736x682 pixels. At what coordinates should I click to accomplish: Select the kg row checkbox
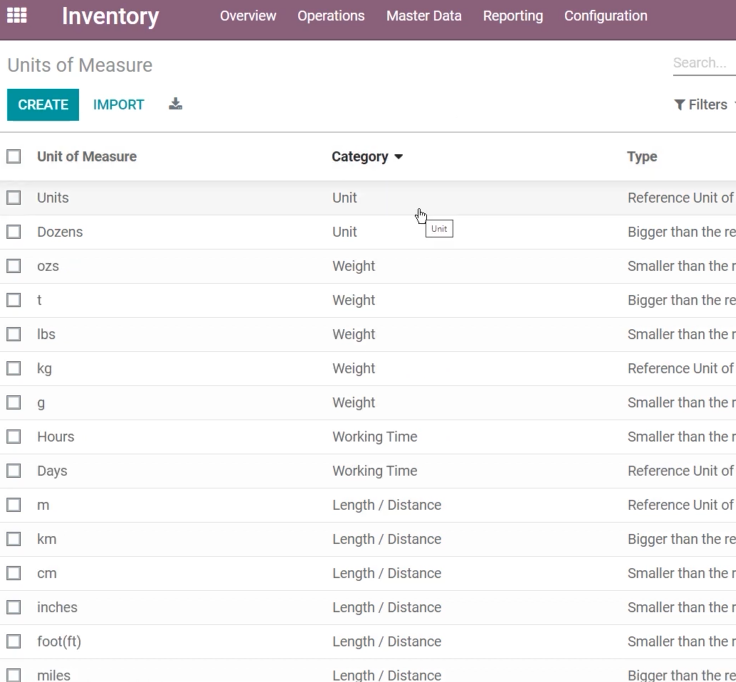14,368
